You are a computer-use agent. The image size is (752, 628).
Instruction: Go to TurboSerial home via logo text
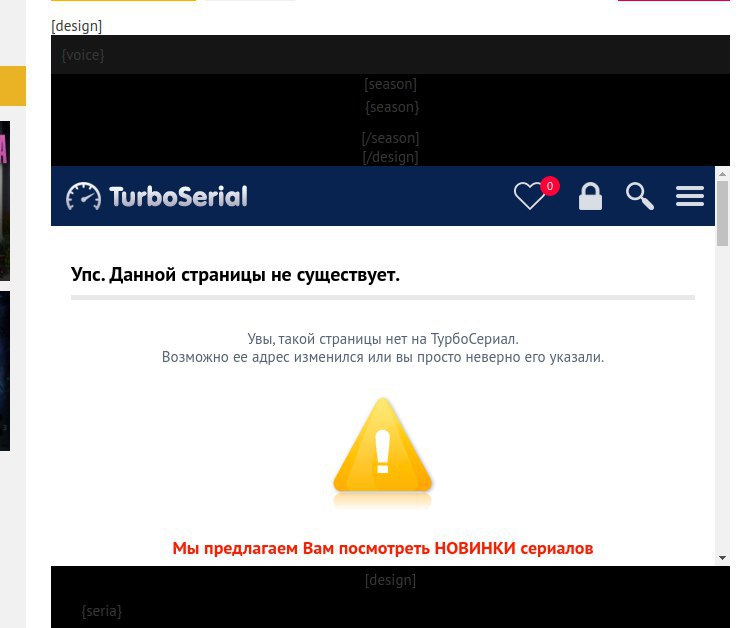[178, 196]
